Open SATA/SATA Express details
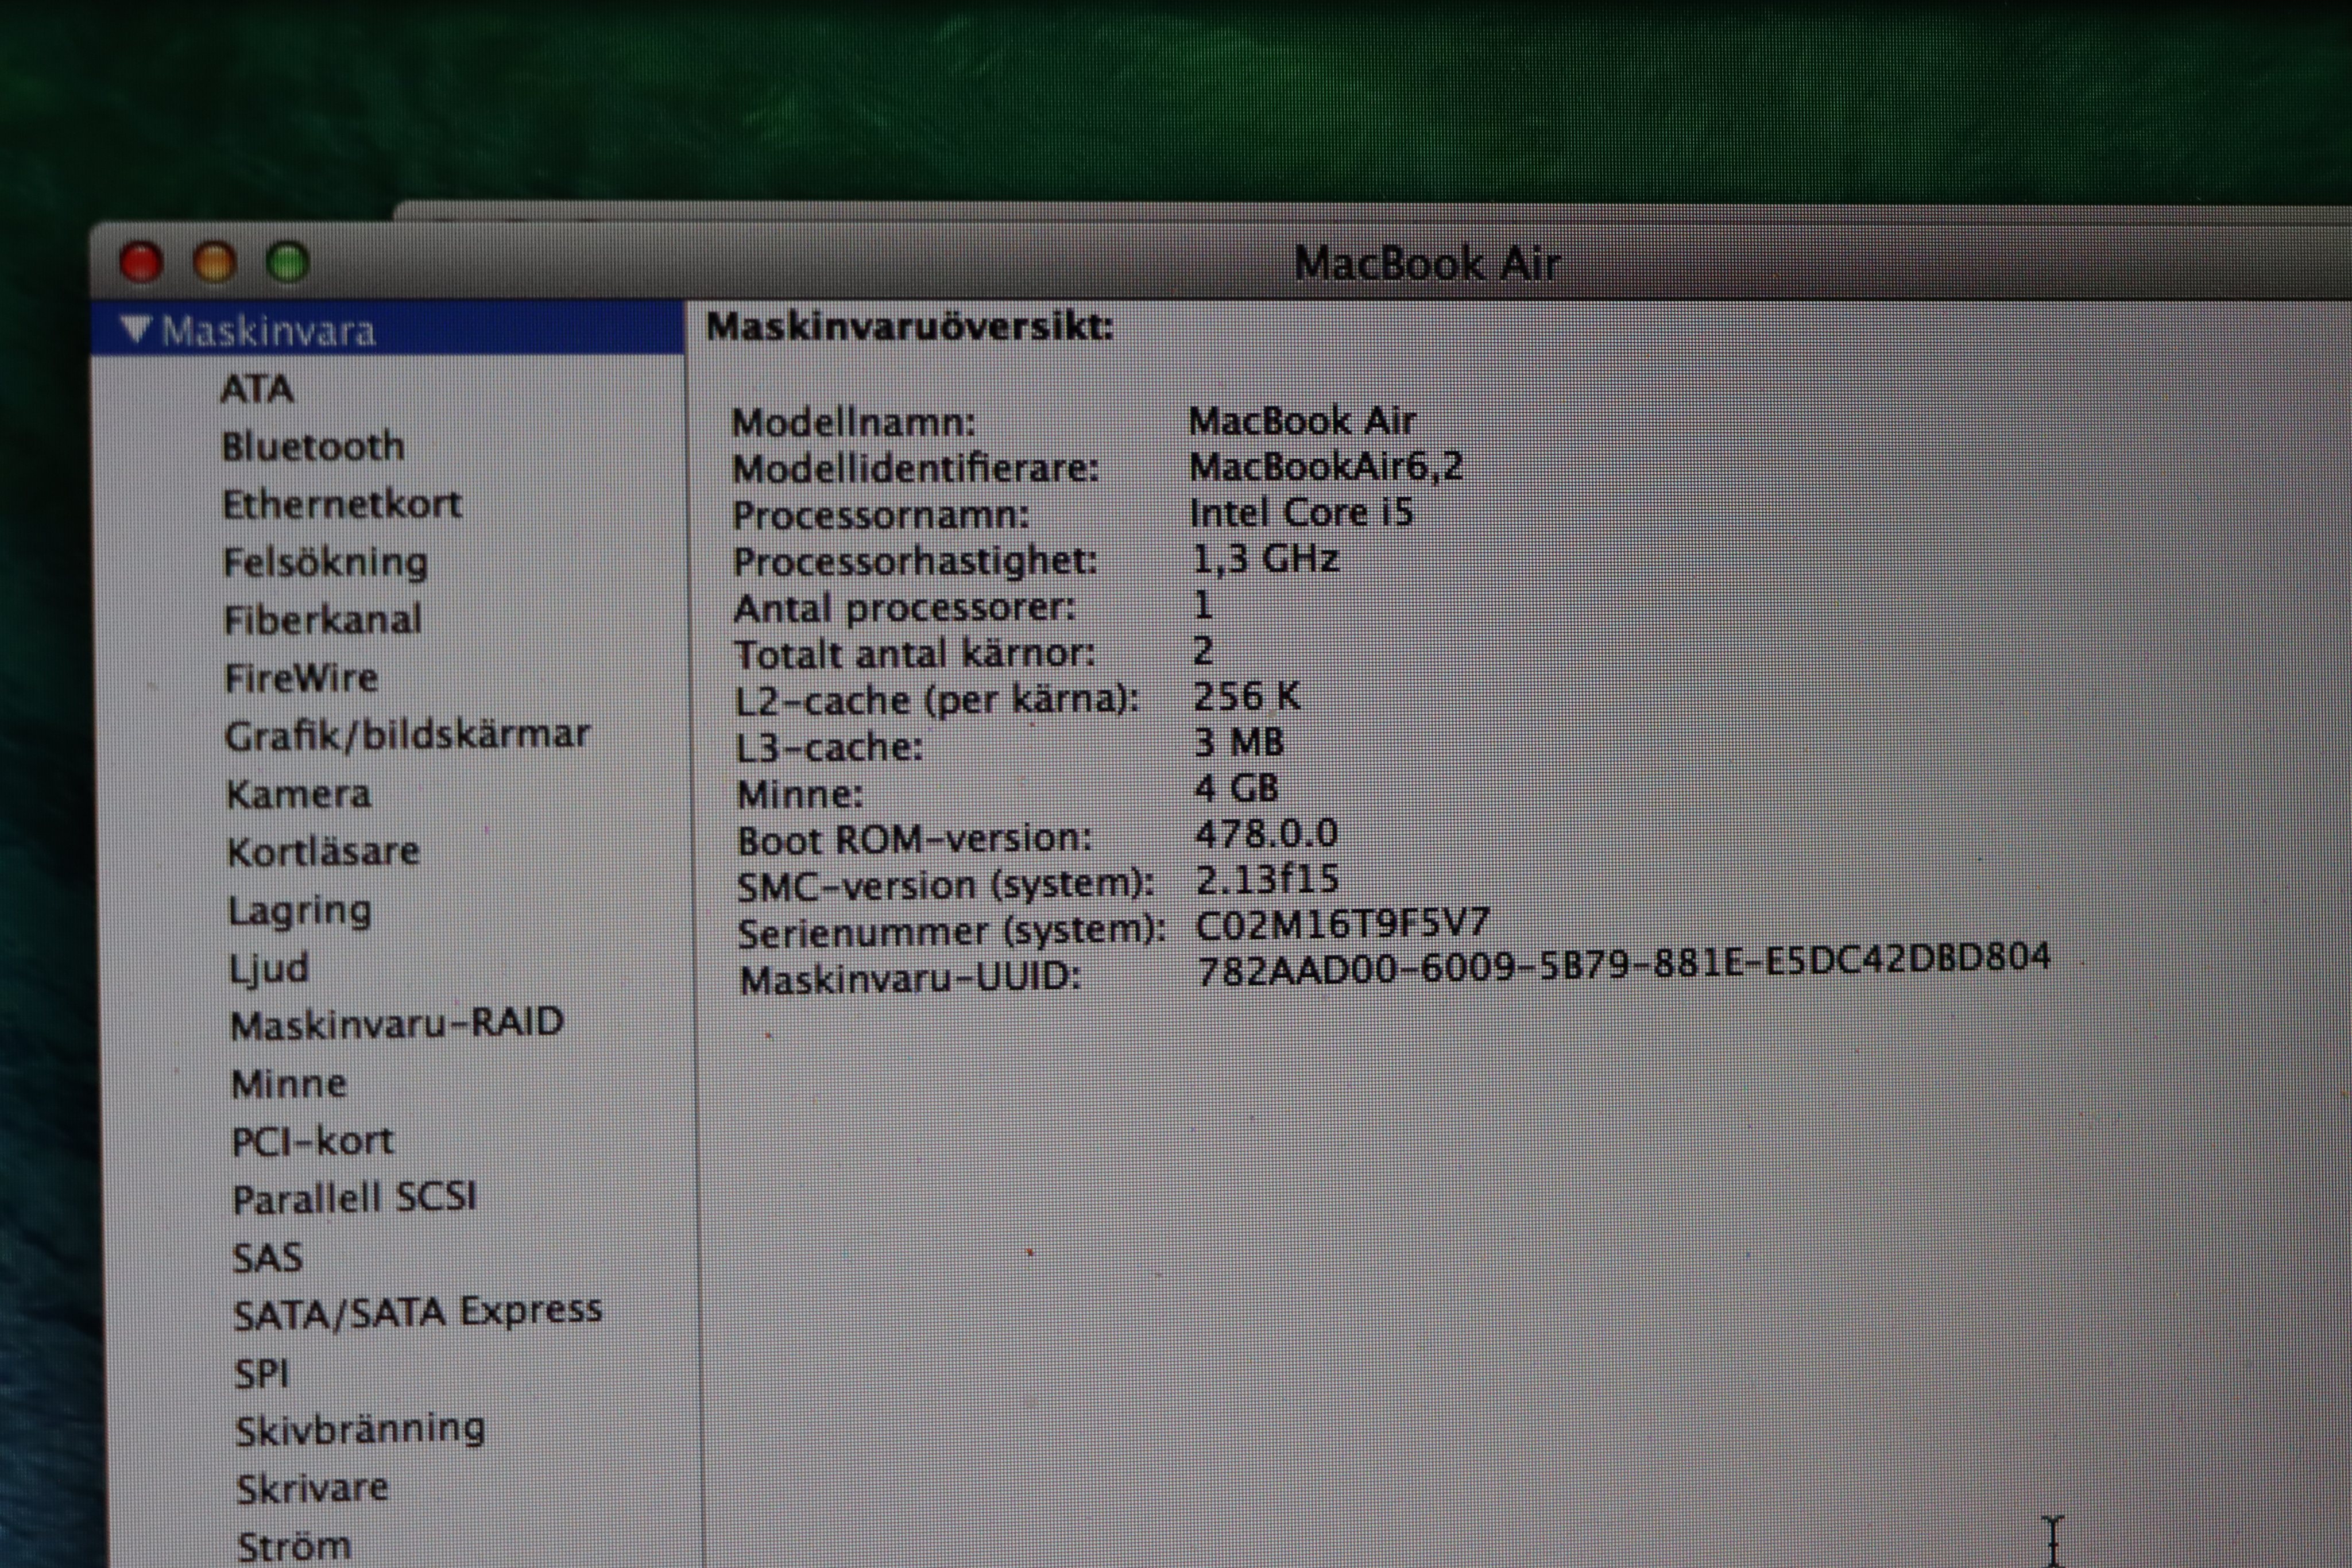Image resolution: width=2352 pixels, height=1568 pixels. pos(418,1312)
